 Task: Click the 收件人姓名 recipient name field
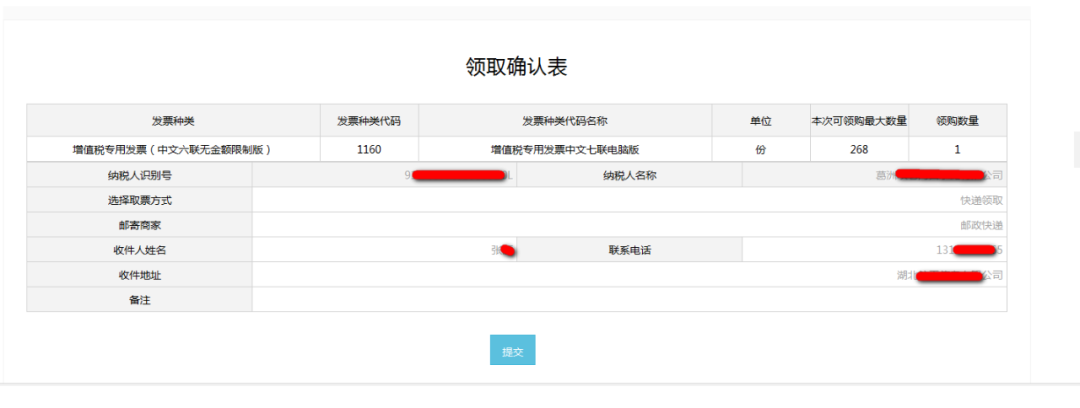384,250
